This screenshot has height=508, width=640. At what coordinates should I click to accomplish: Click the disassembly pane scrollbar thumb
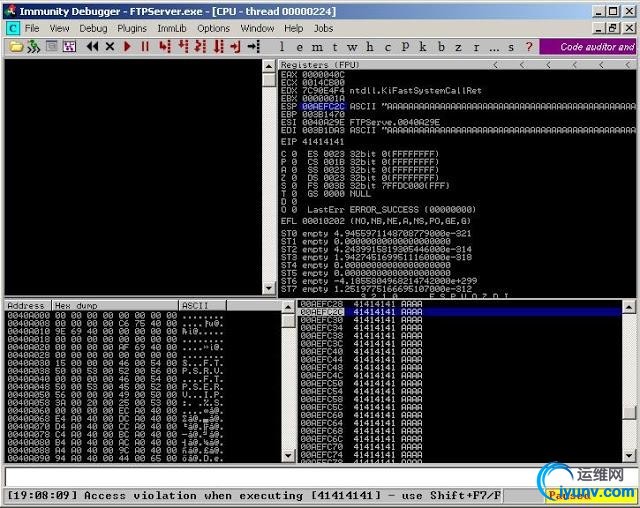tap(269, 79)
